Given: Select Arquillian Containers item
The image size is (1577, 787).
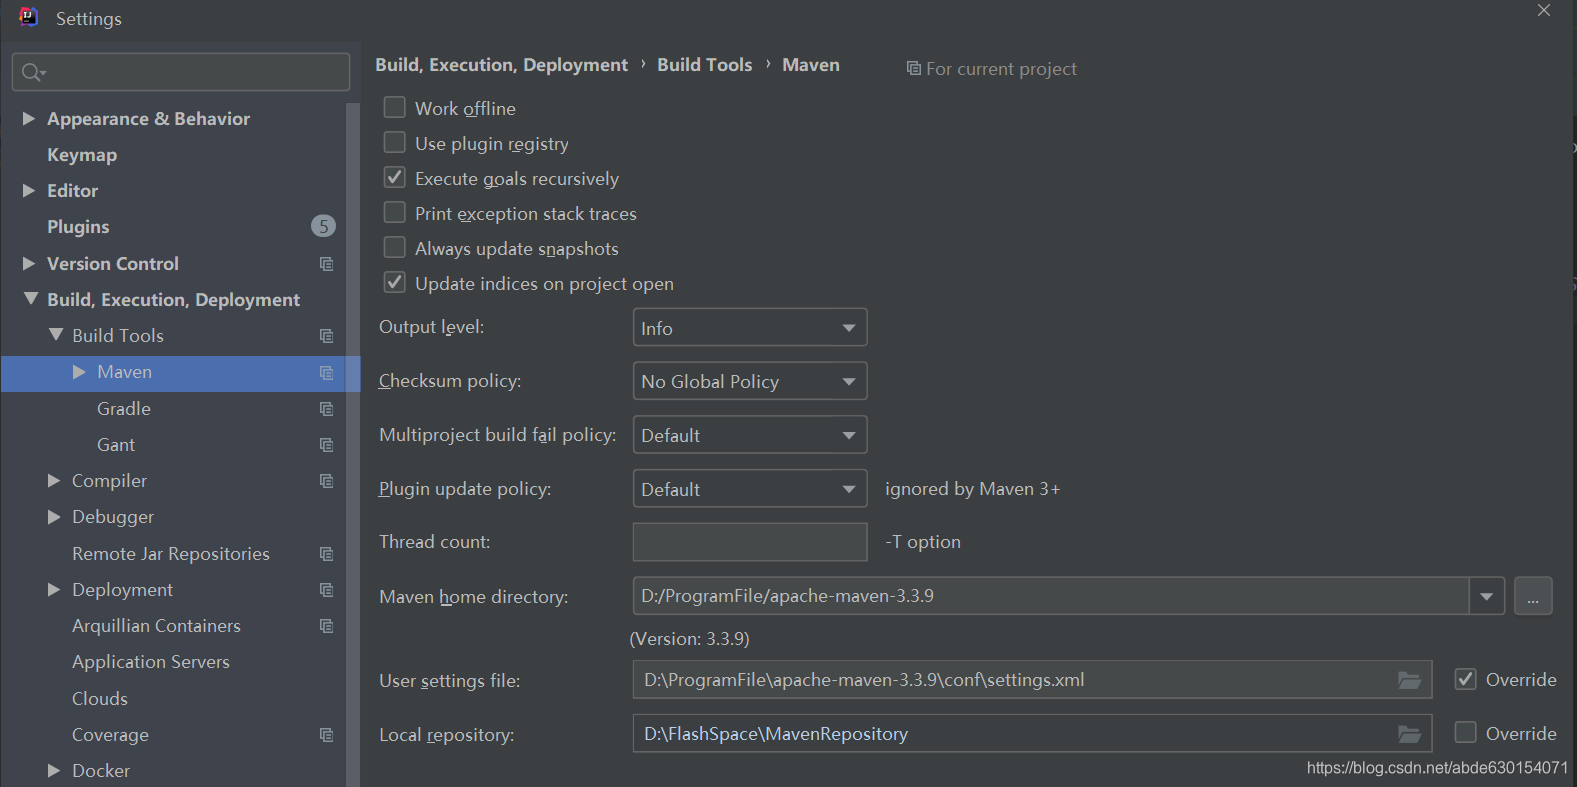Looking at the screenshot, I should [x=156, y=626].
